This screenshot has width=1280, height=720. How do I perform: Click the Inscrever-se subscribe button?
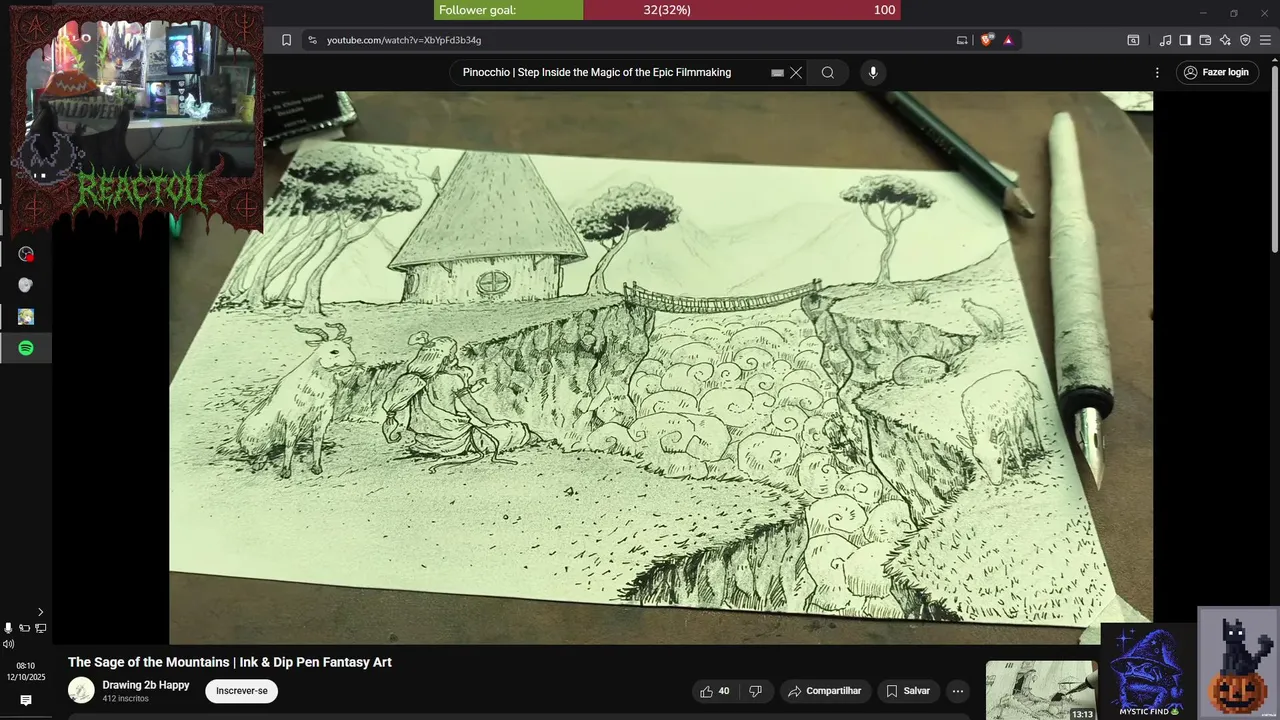coord(242,691)
